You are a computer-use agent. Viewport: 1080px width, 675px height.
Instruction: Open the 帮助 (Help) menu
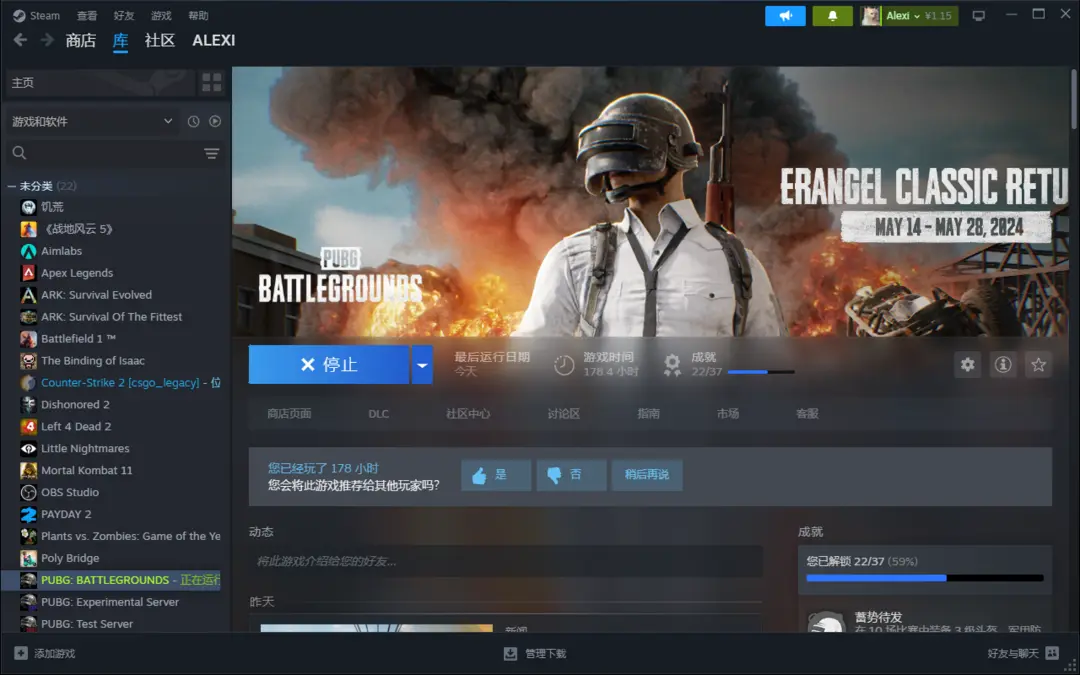point(198,15)
